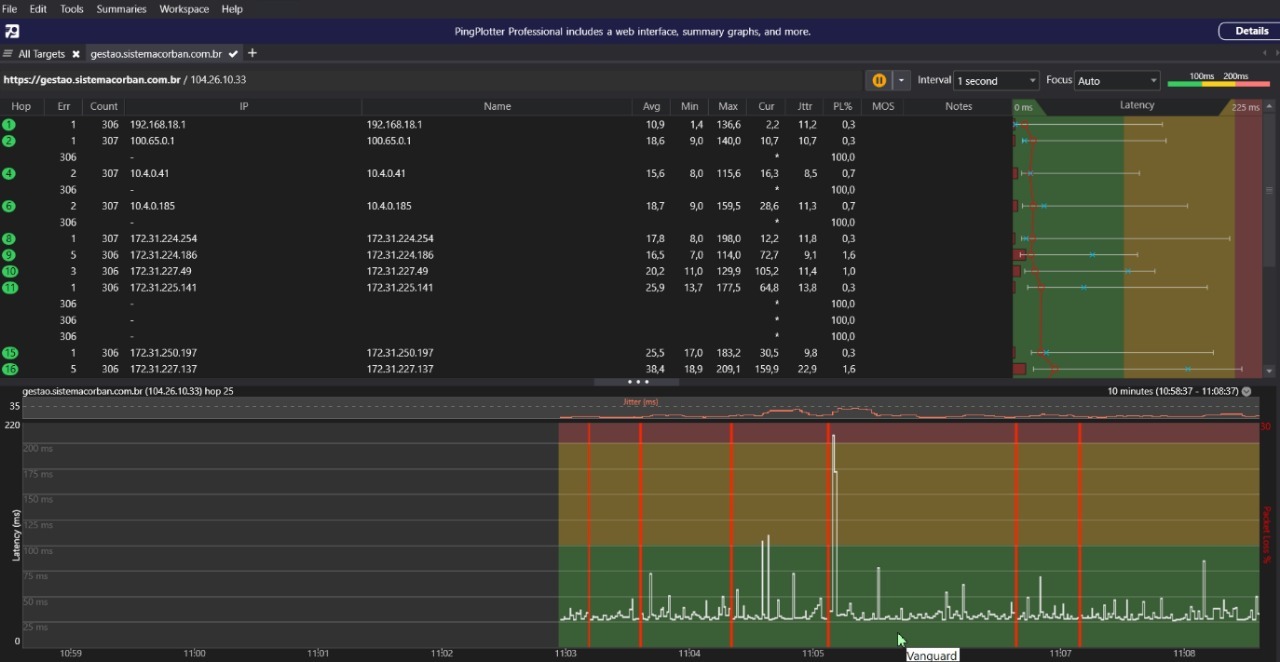
Task: Open the Workspace menu
Action: [184, 9]
